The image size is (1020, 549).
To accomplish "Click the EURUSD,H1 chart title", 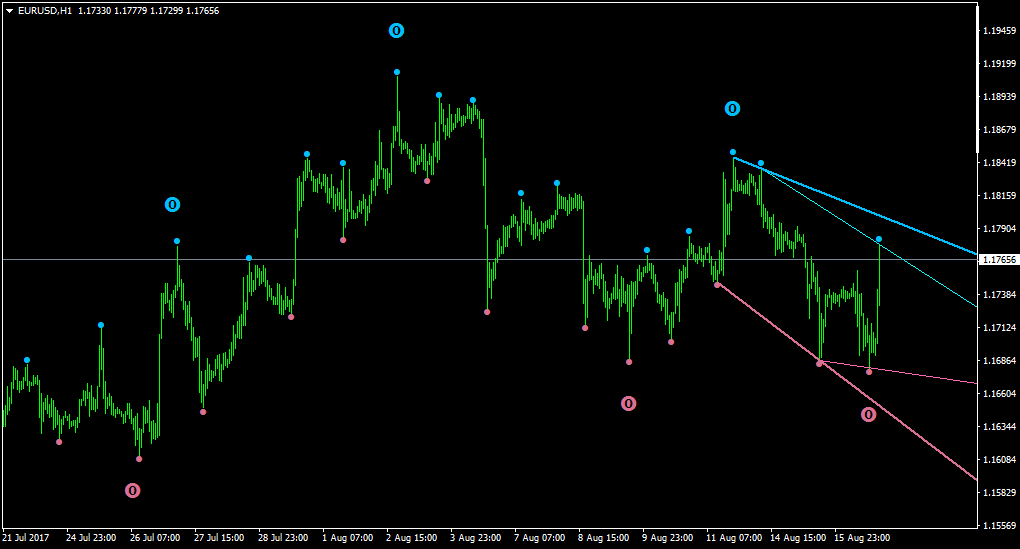I will [x=45, y=11].
